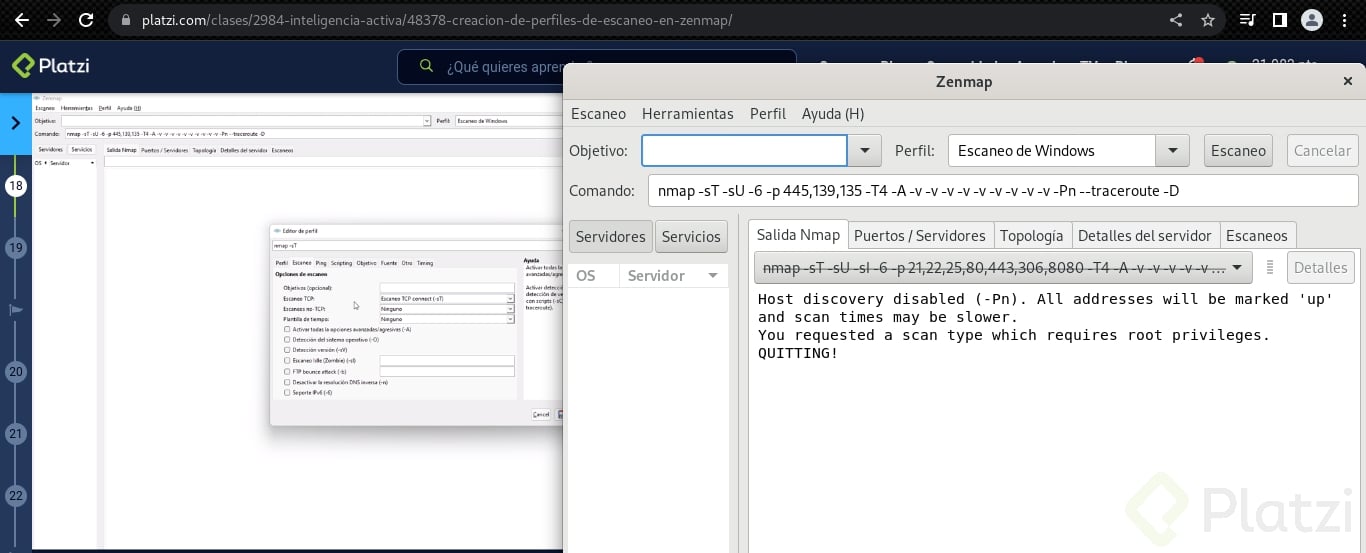
Task: Share this page from address bar
Action: (x=1176, y=20)
